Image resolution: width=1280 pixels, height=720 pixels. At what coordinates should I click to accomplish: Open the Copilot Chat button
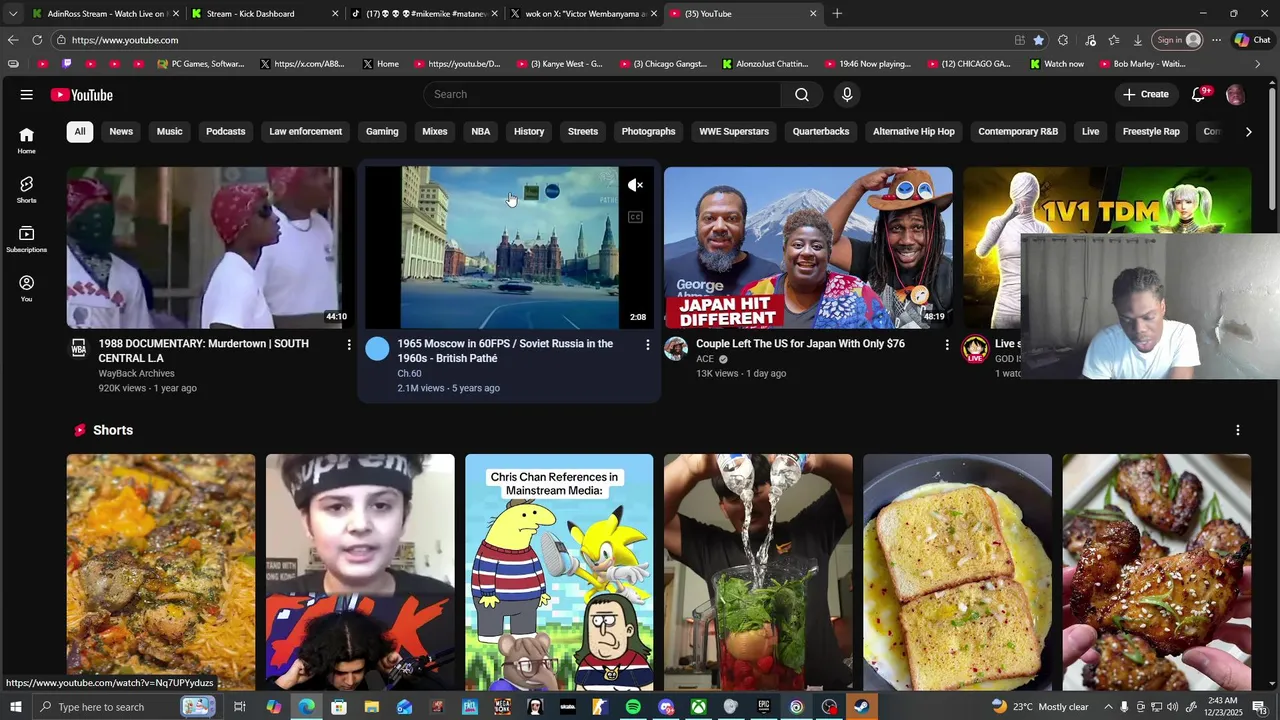(1252, 40)
